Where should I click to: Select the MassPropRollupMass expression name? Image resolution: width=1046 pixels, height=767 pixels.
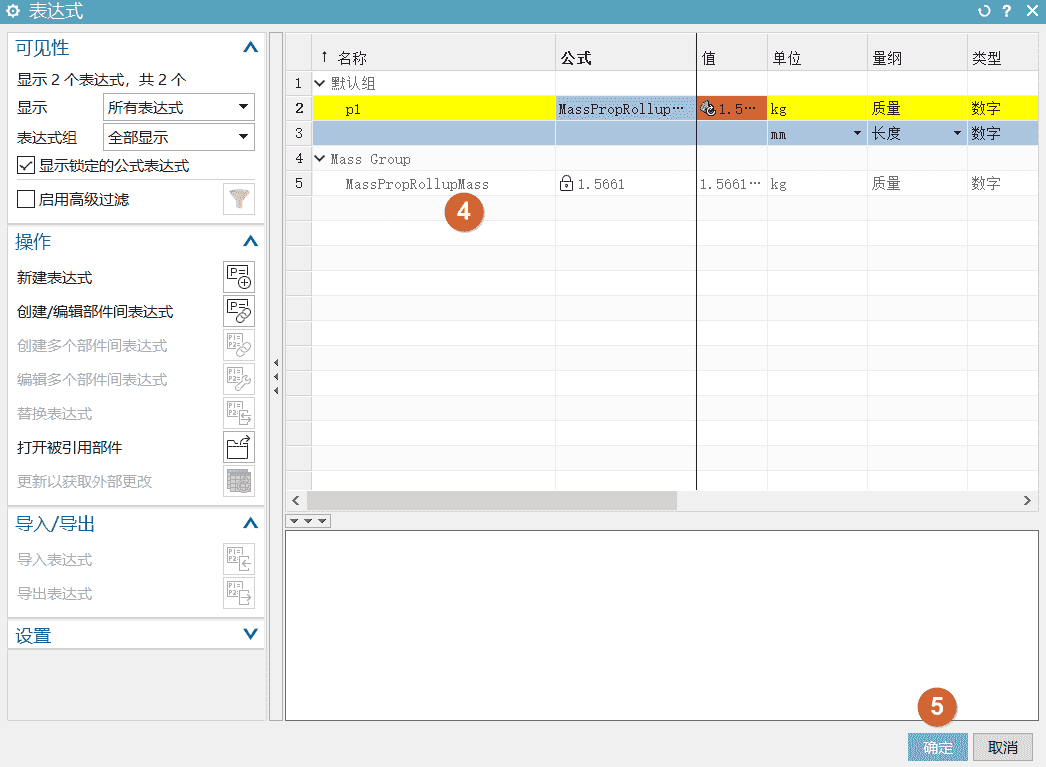coord(417,184)
